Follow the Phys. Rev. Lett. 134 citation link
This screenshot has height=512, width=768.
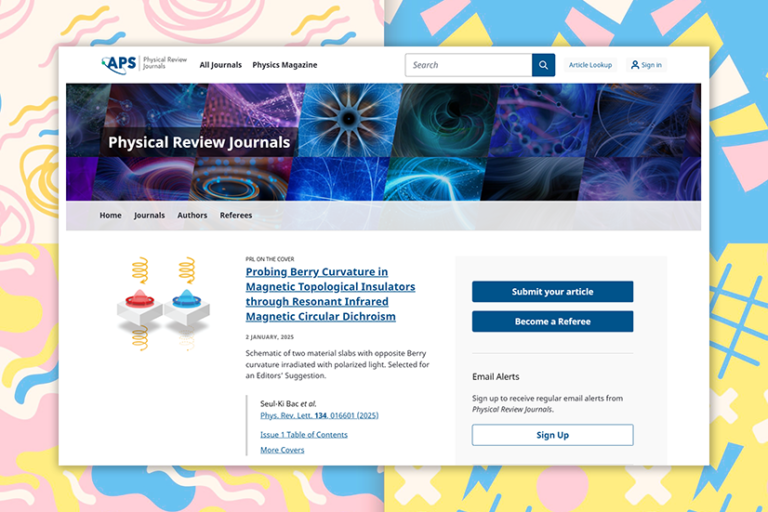(x=319, y=415)
